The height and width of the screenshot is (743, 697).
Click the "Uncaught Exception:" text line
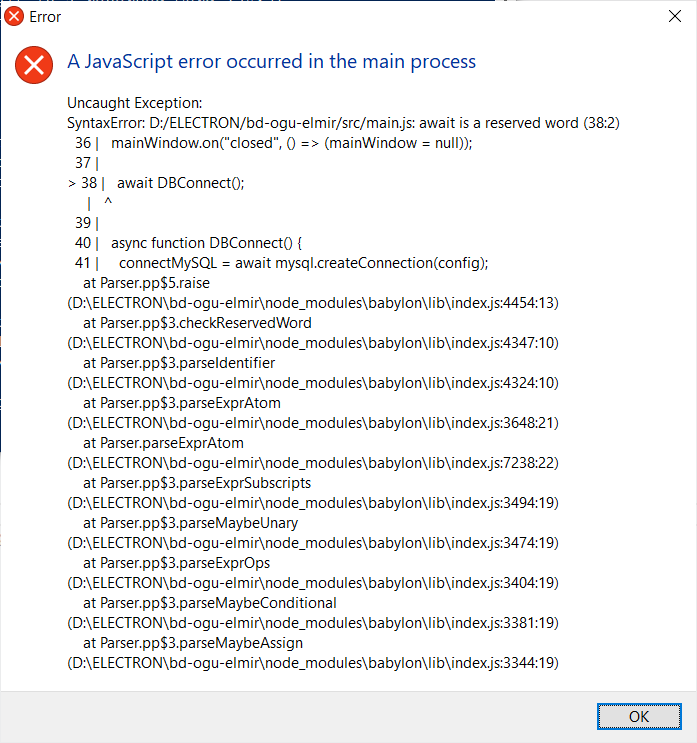click(135, 103)
